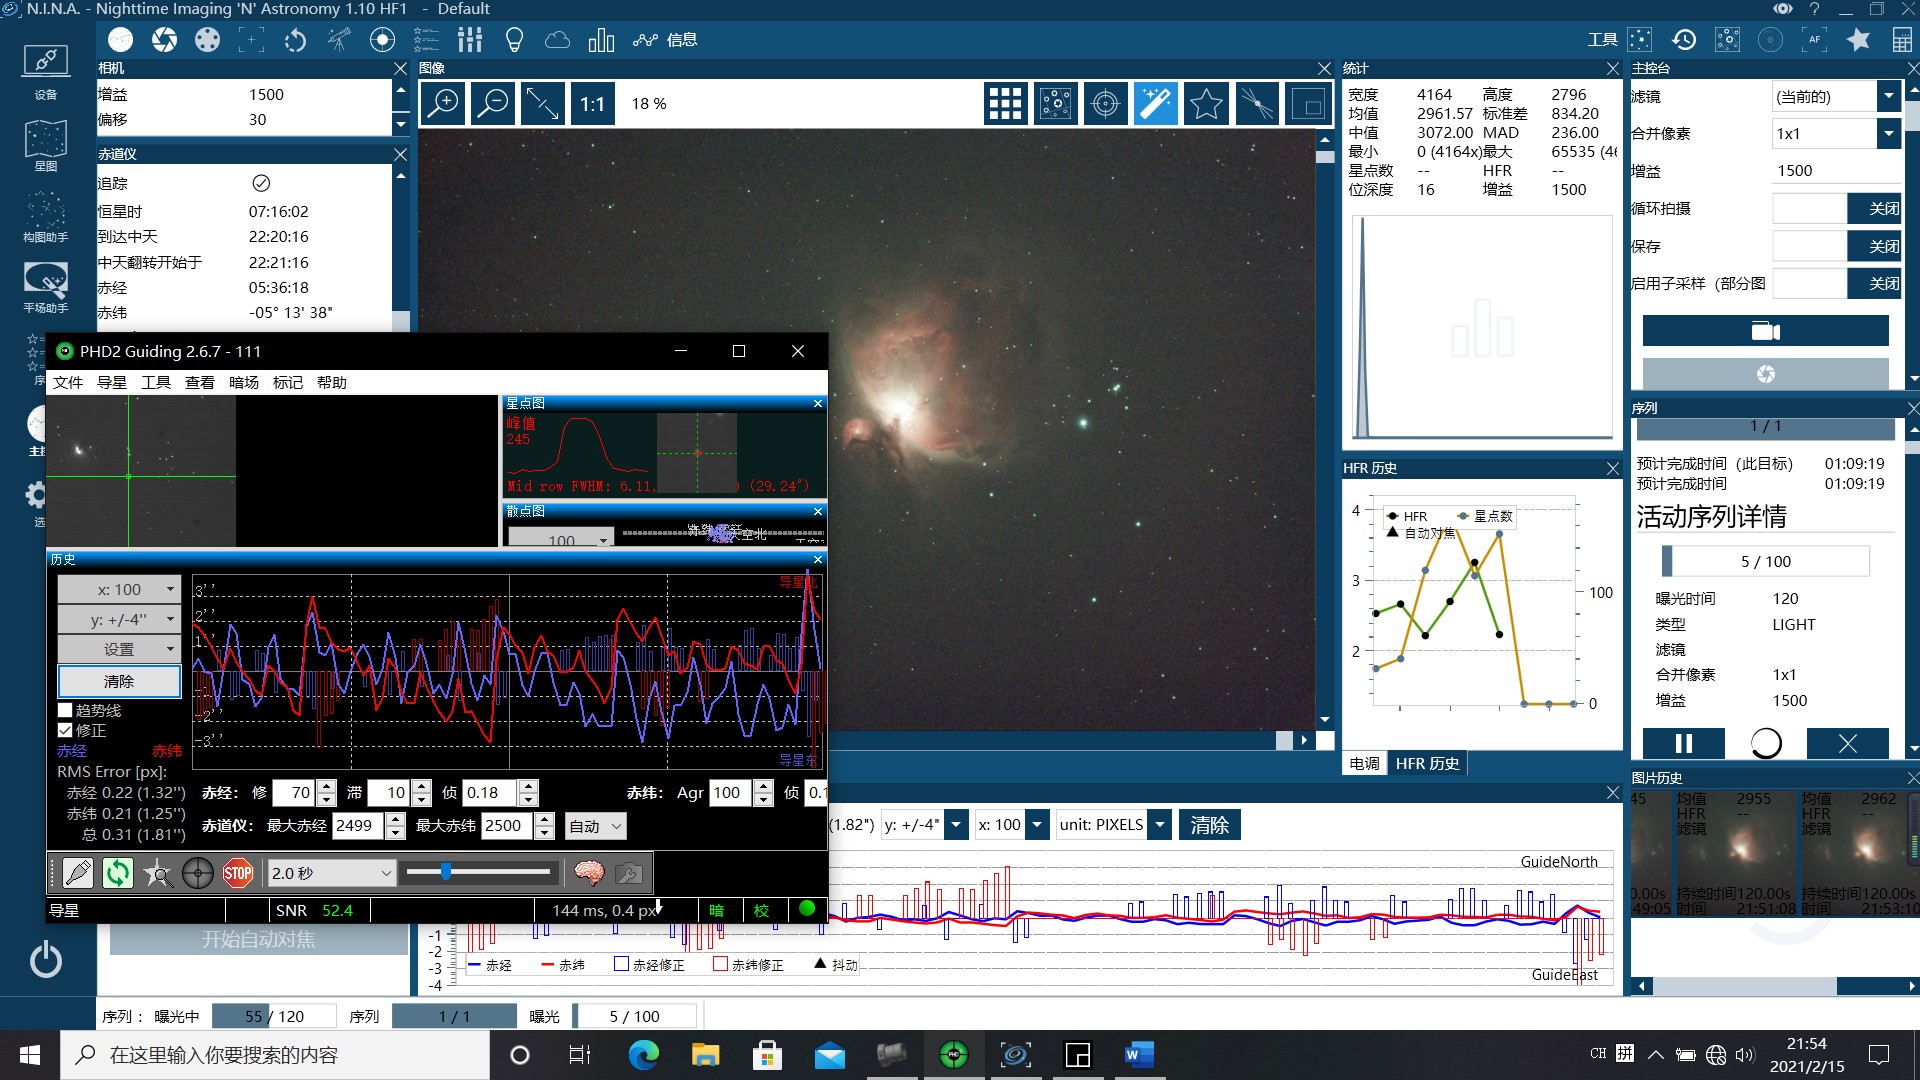Click the PHD2 STOP button
The width and height of the screenshot is (1920, 1080).
[x=238, y=873]
